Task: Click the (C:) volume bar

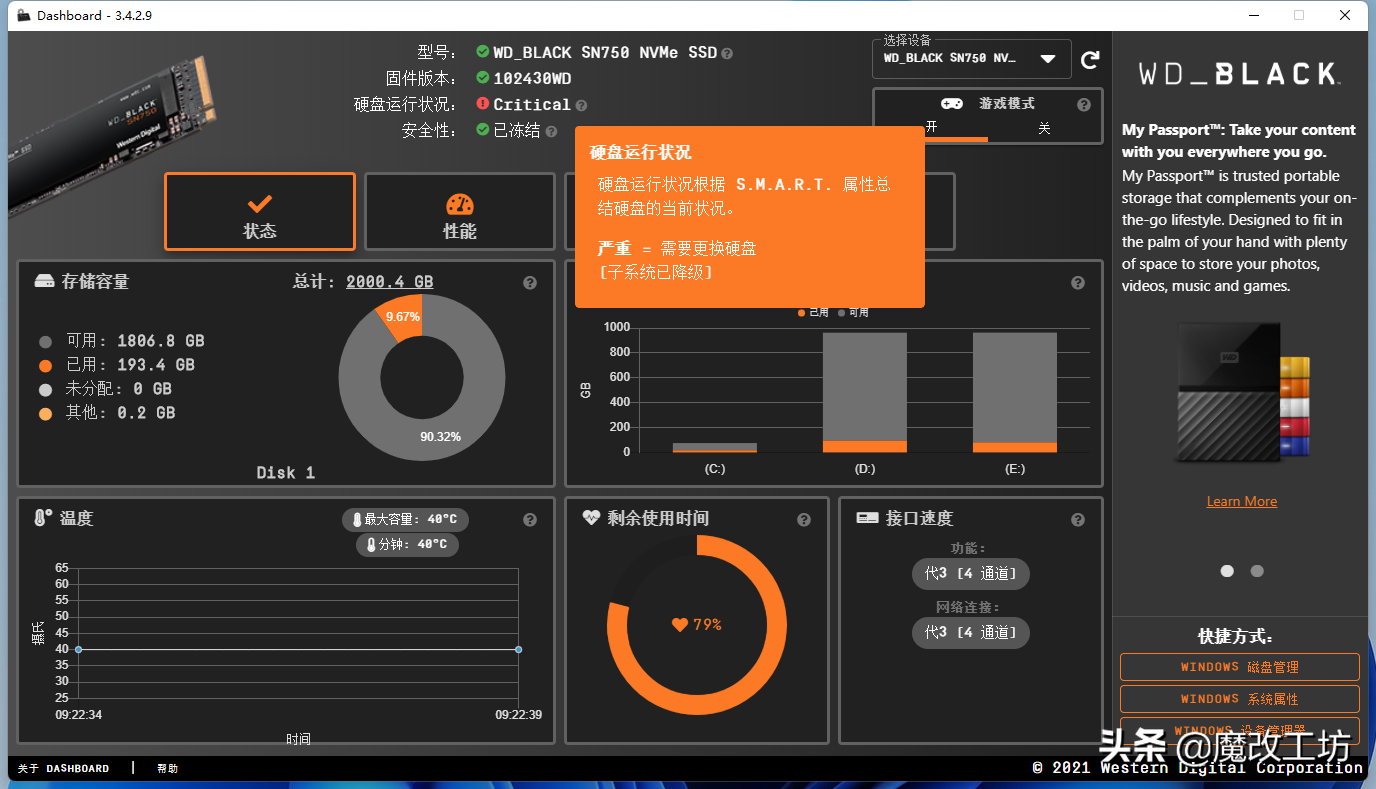Action: [x=715, y=448]
